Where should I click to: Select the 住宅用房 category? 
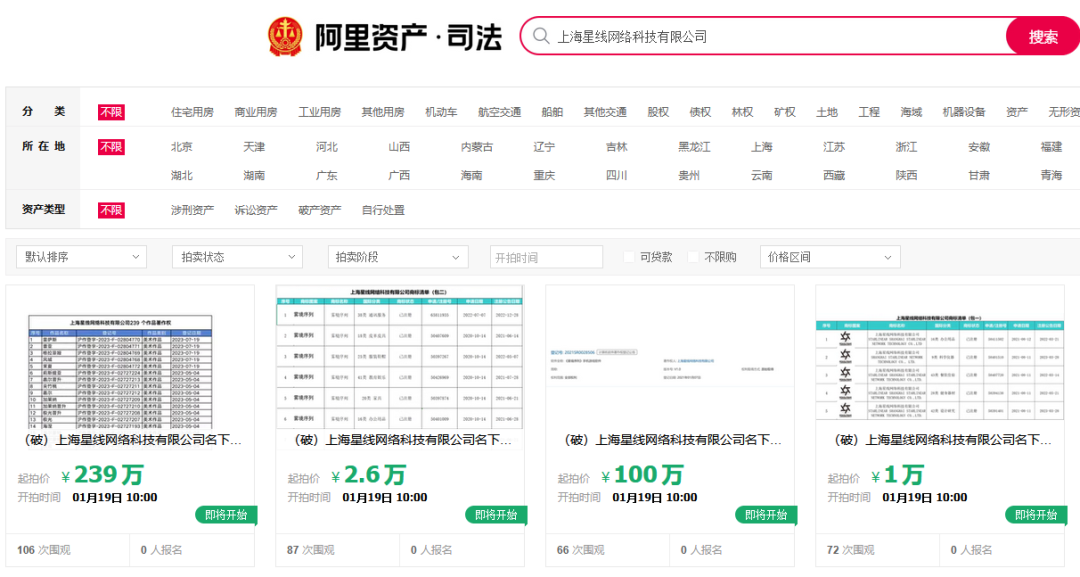192,112
